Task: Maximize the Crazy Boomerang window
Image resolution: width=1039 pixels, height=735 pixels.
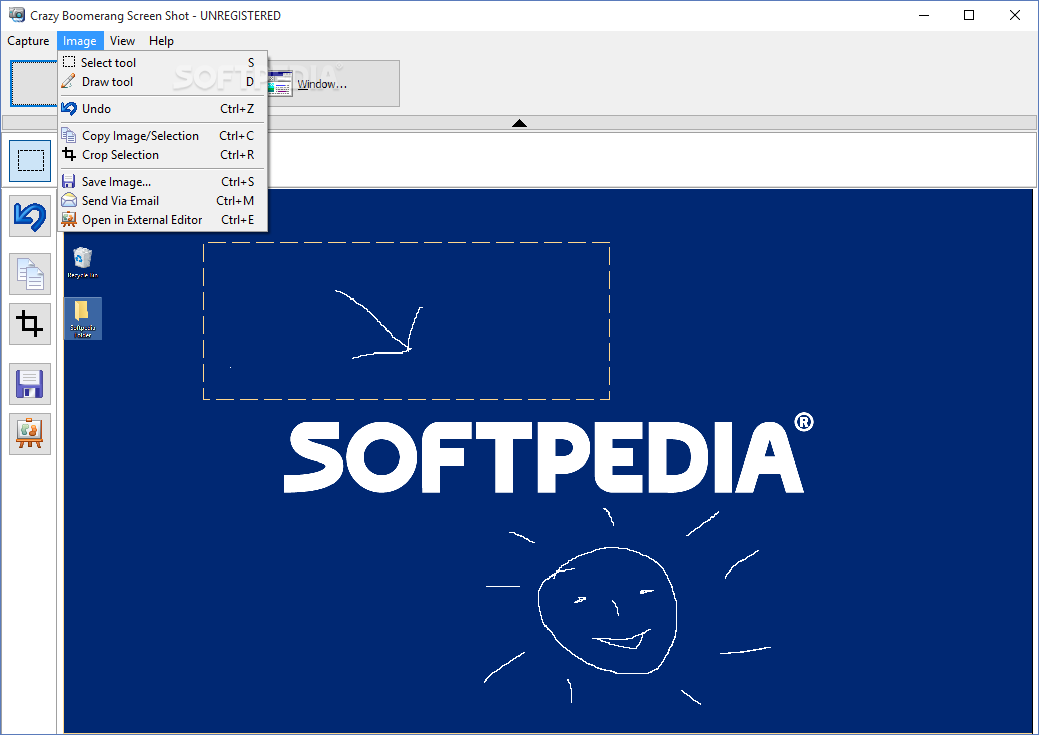Action: coord(969,15)
